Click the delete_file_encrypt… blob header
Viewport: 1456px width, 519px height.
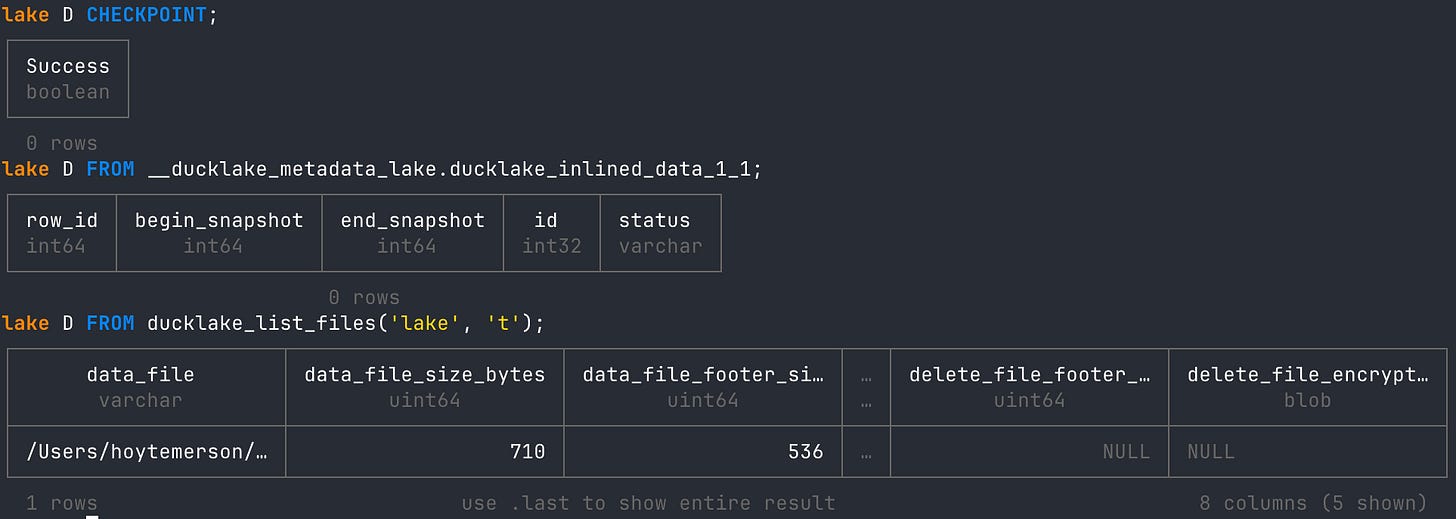pyautogui.click(x=1308, y=387)
